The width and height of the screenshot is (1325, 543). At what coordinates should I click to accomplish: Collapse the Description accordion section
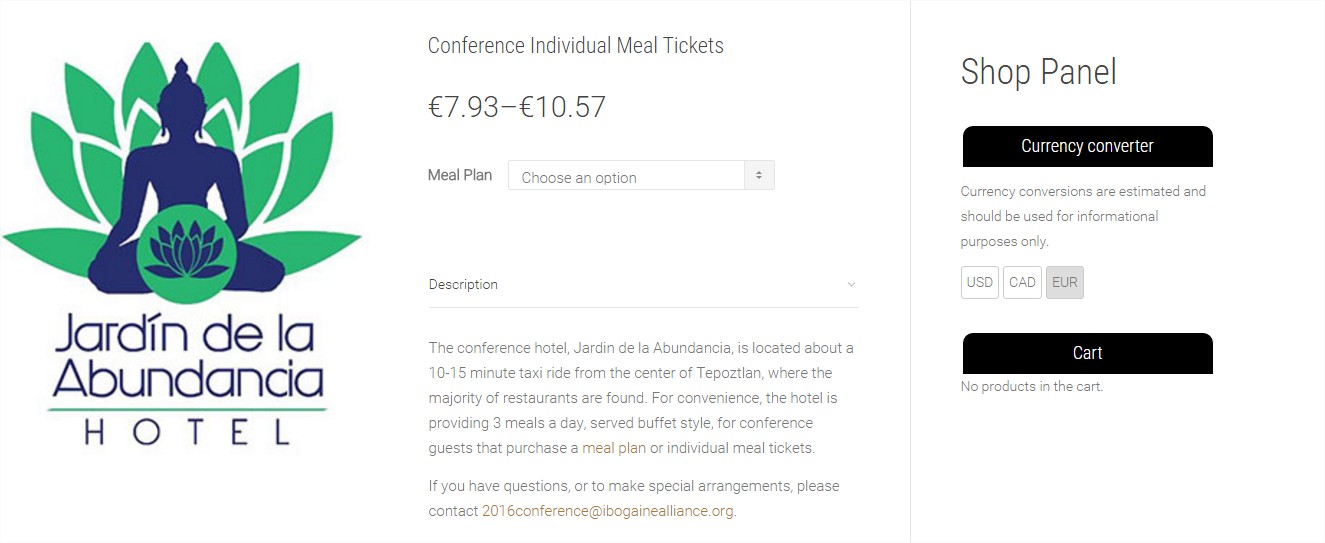[643, 284]
